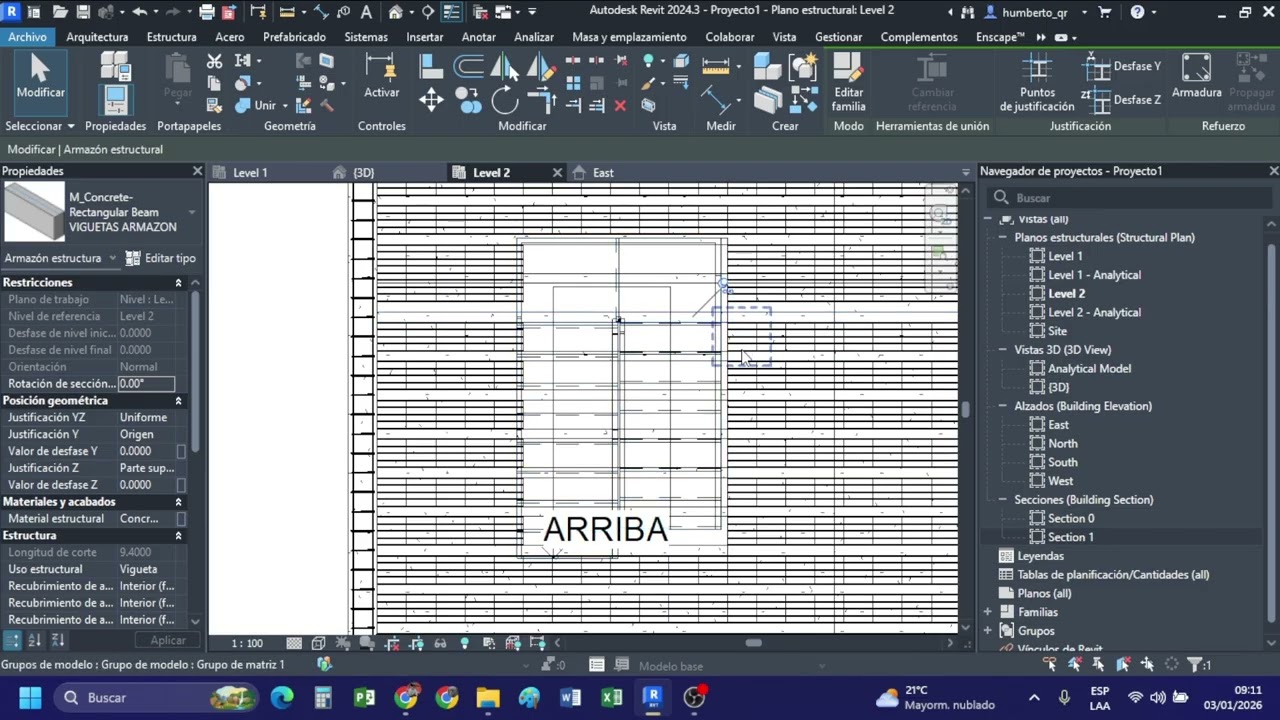
Task: Collapse the Materiales y acabados section
Action: [x=178, y=502]
